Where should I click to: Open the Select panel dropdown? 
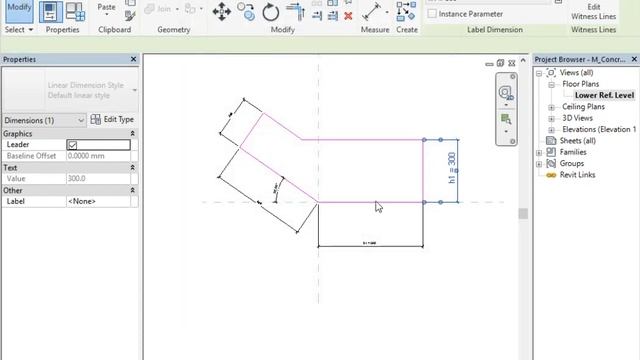coord(19,30)
